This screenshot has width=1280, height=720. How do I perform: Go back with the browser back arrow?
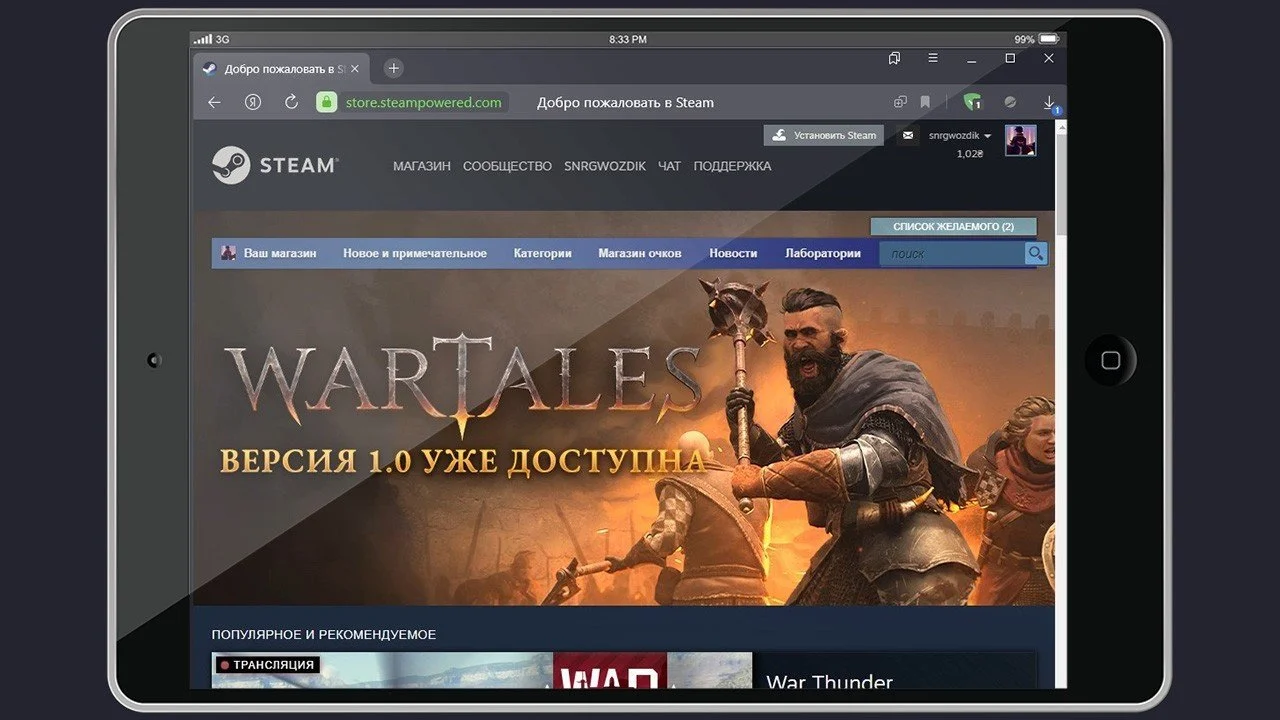[x=214, y=102]
